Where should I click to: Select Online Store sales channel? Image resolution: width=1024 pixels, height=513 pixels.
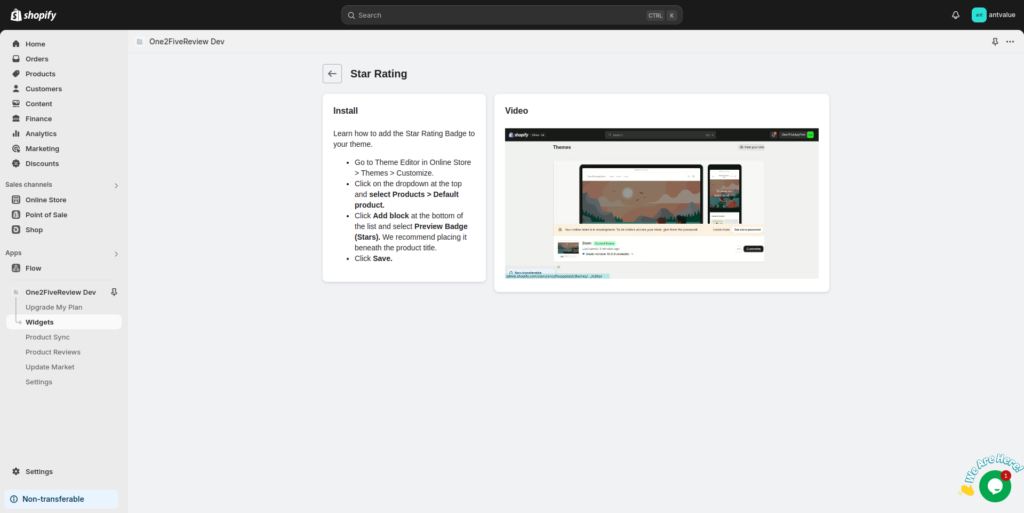point(46,200)
